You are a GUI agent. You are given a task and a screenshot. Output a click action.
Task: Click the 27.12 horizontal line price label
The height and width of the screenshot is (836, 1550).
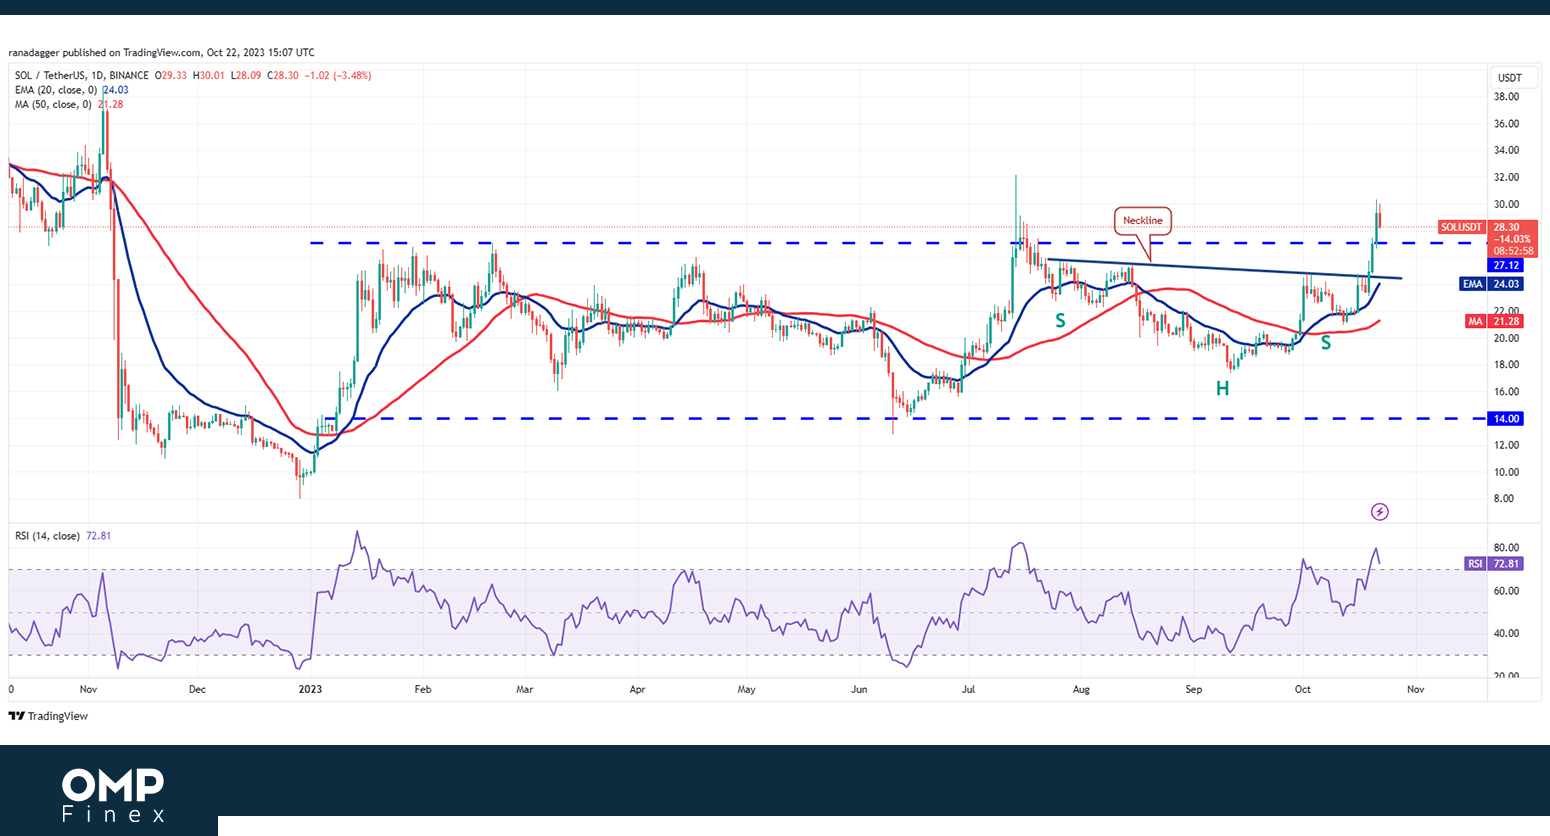(x=1506, y=265)
